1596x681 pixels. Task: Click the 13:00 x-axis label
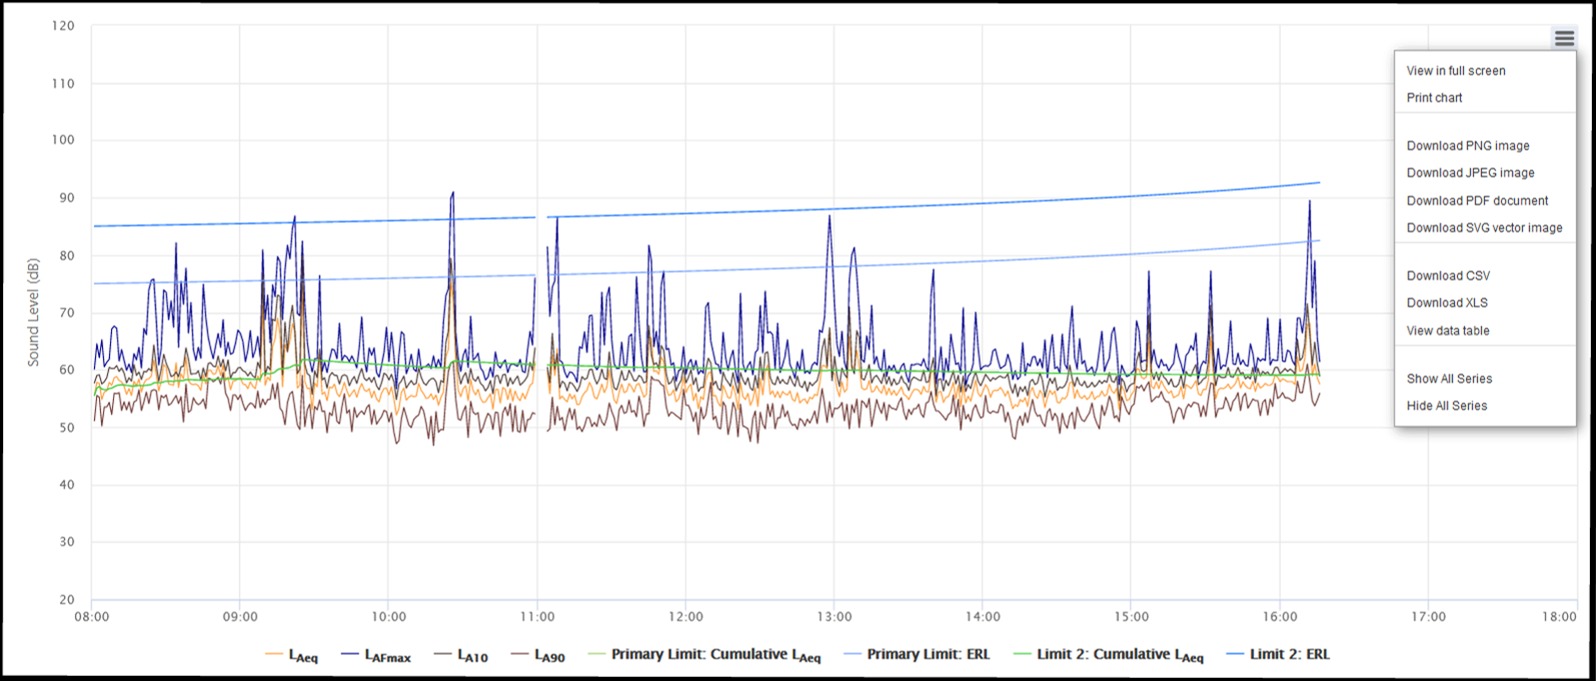click(x=834, y=617)
